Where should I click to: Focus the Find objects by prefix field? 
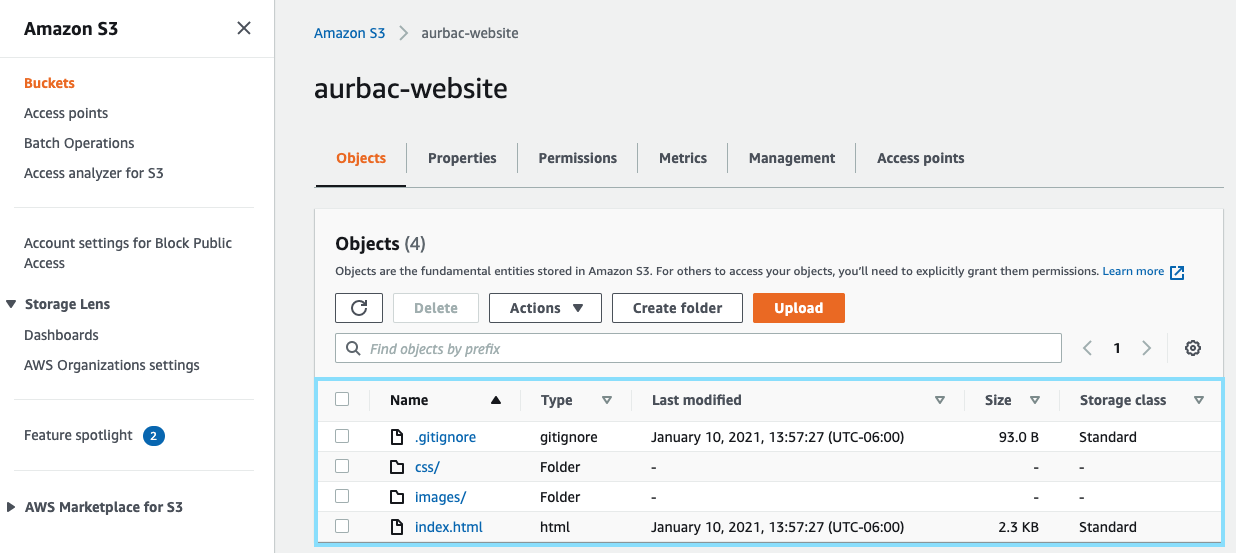[x=698, y=348]
